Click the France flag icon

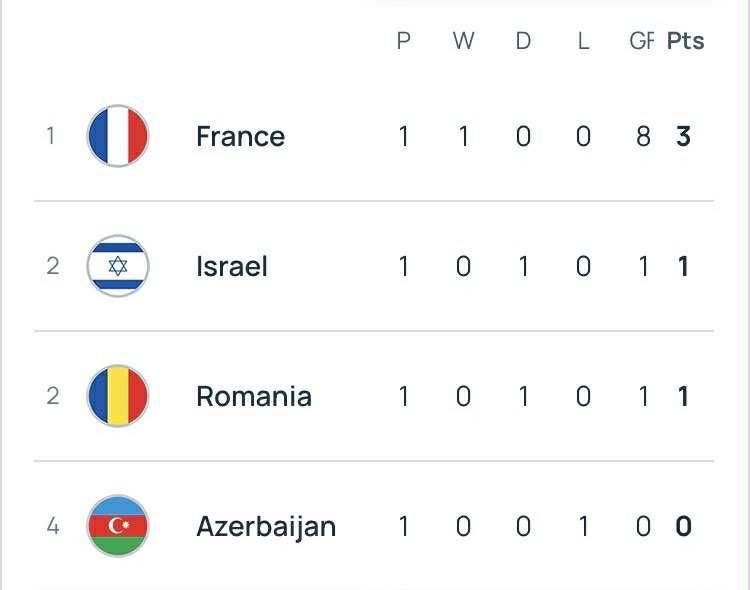[118, 136]
